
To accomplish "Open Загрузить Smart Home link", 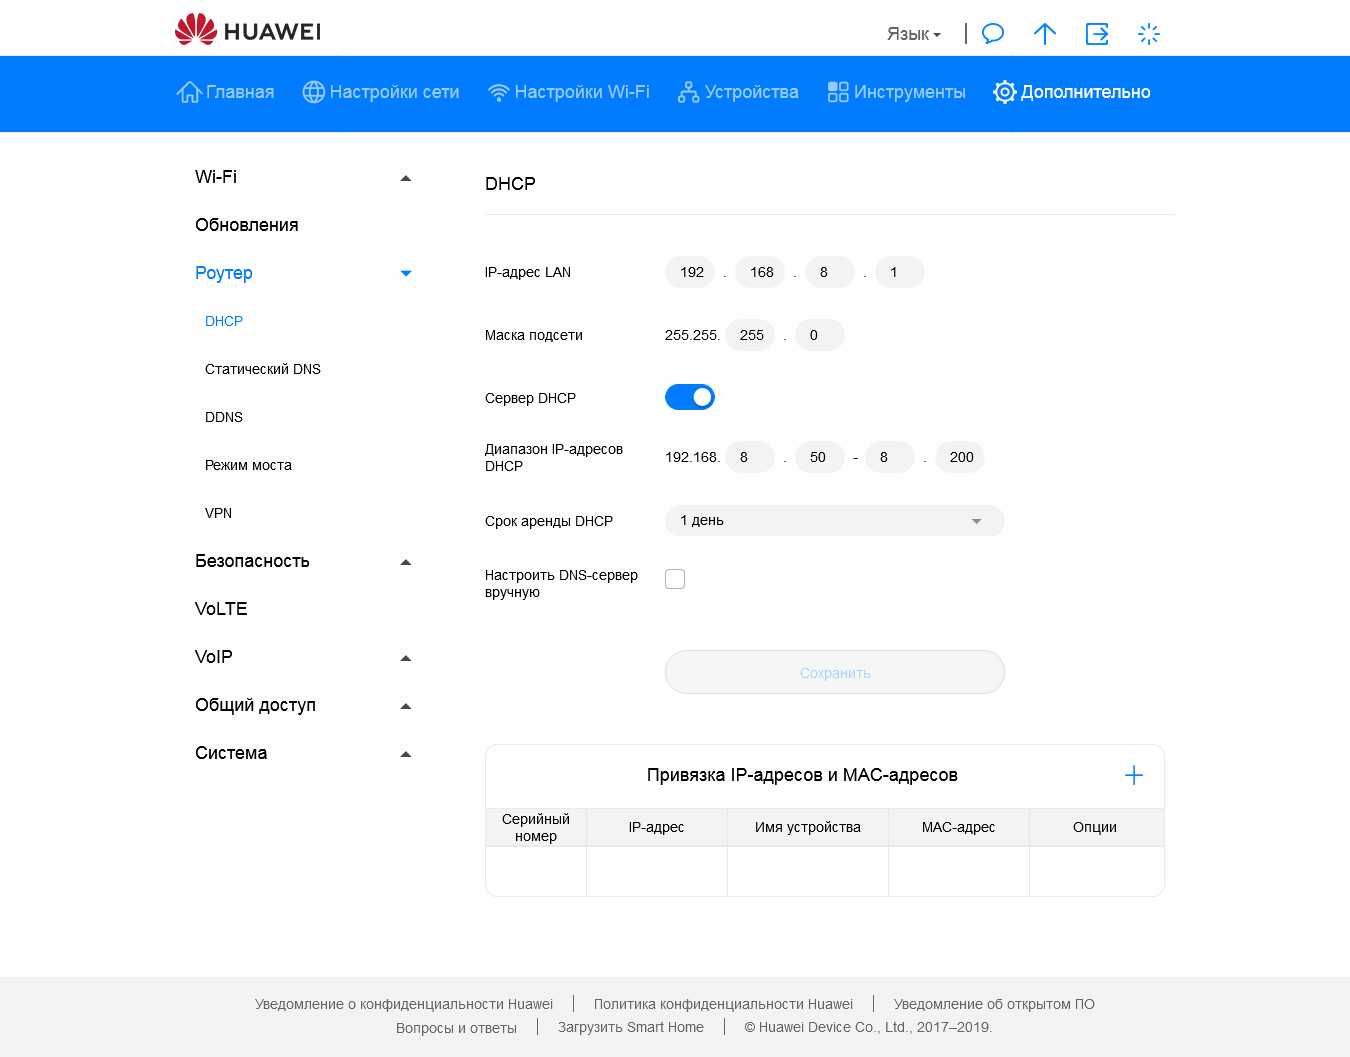I will click(x=631, y=1027).
